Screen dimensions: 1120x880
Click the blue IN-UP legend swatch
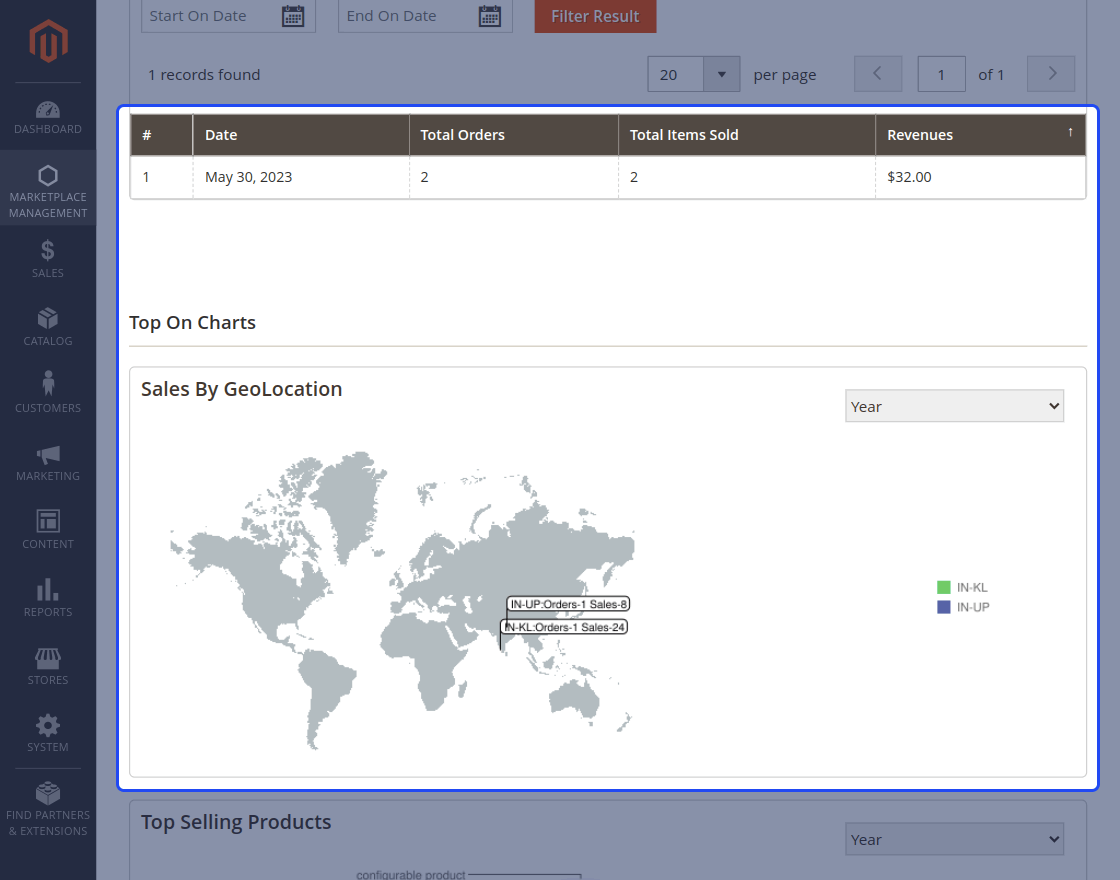click(x=944, y=607)
